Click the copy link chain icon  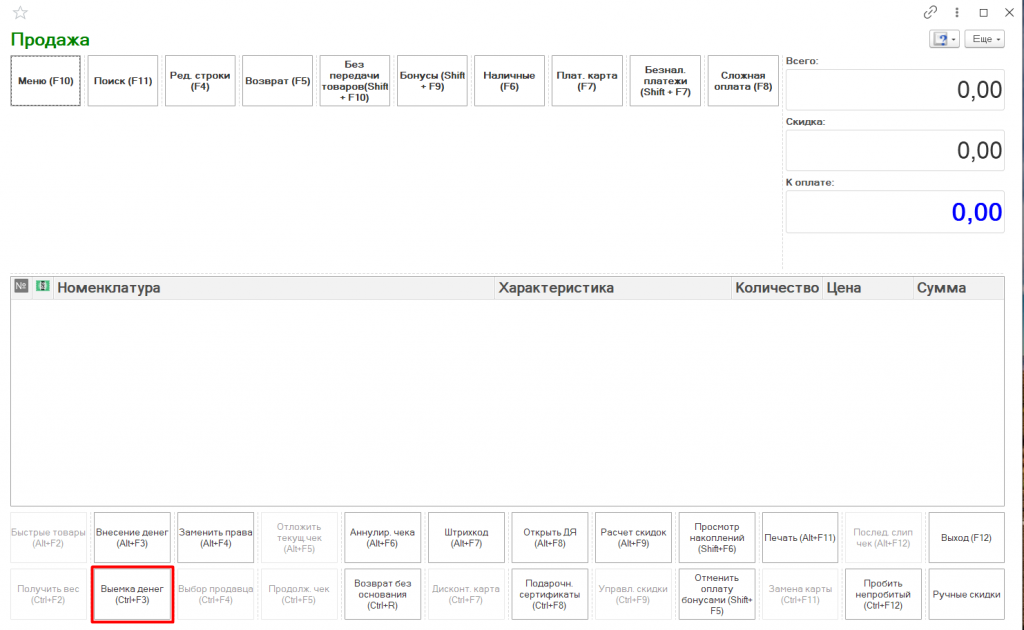(931, 12)
